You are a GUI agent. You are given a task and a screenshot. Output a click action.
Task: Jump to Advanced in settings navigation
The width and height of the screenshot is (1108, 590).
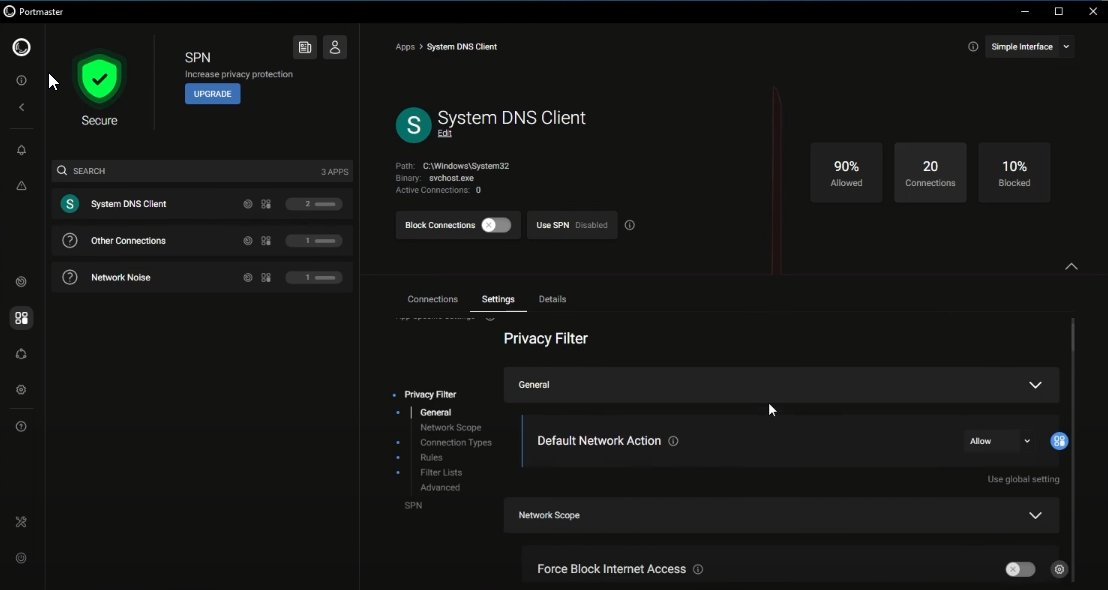(x=440, y=488)
